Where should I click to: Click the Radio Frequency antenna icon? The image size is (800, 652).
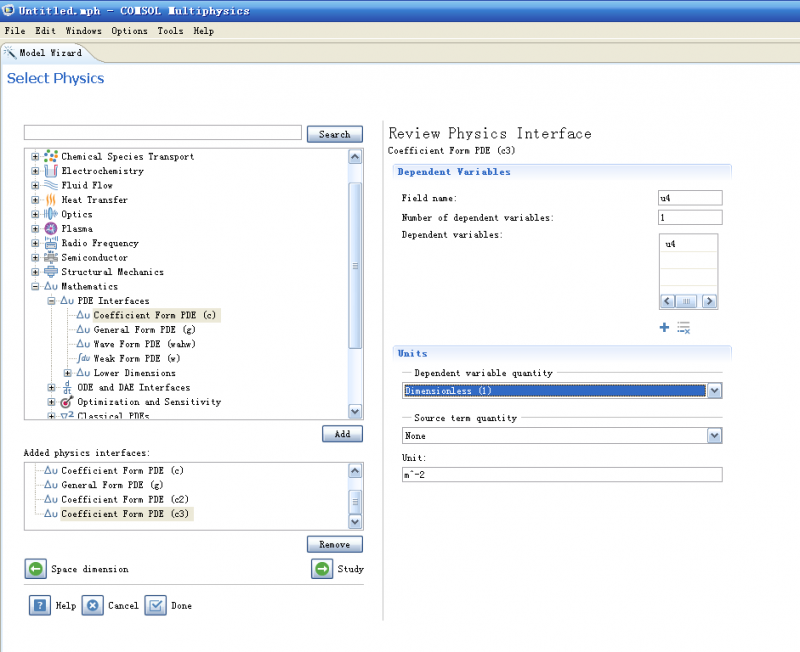[51, 243]
